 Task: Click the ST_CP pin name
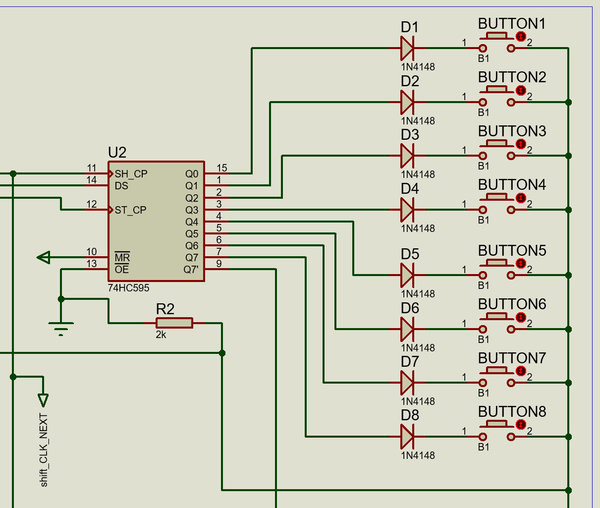click(x=130, y=210)
